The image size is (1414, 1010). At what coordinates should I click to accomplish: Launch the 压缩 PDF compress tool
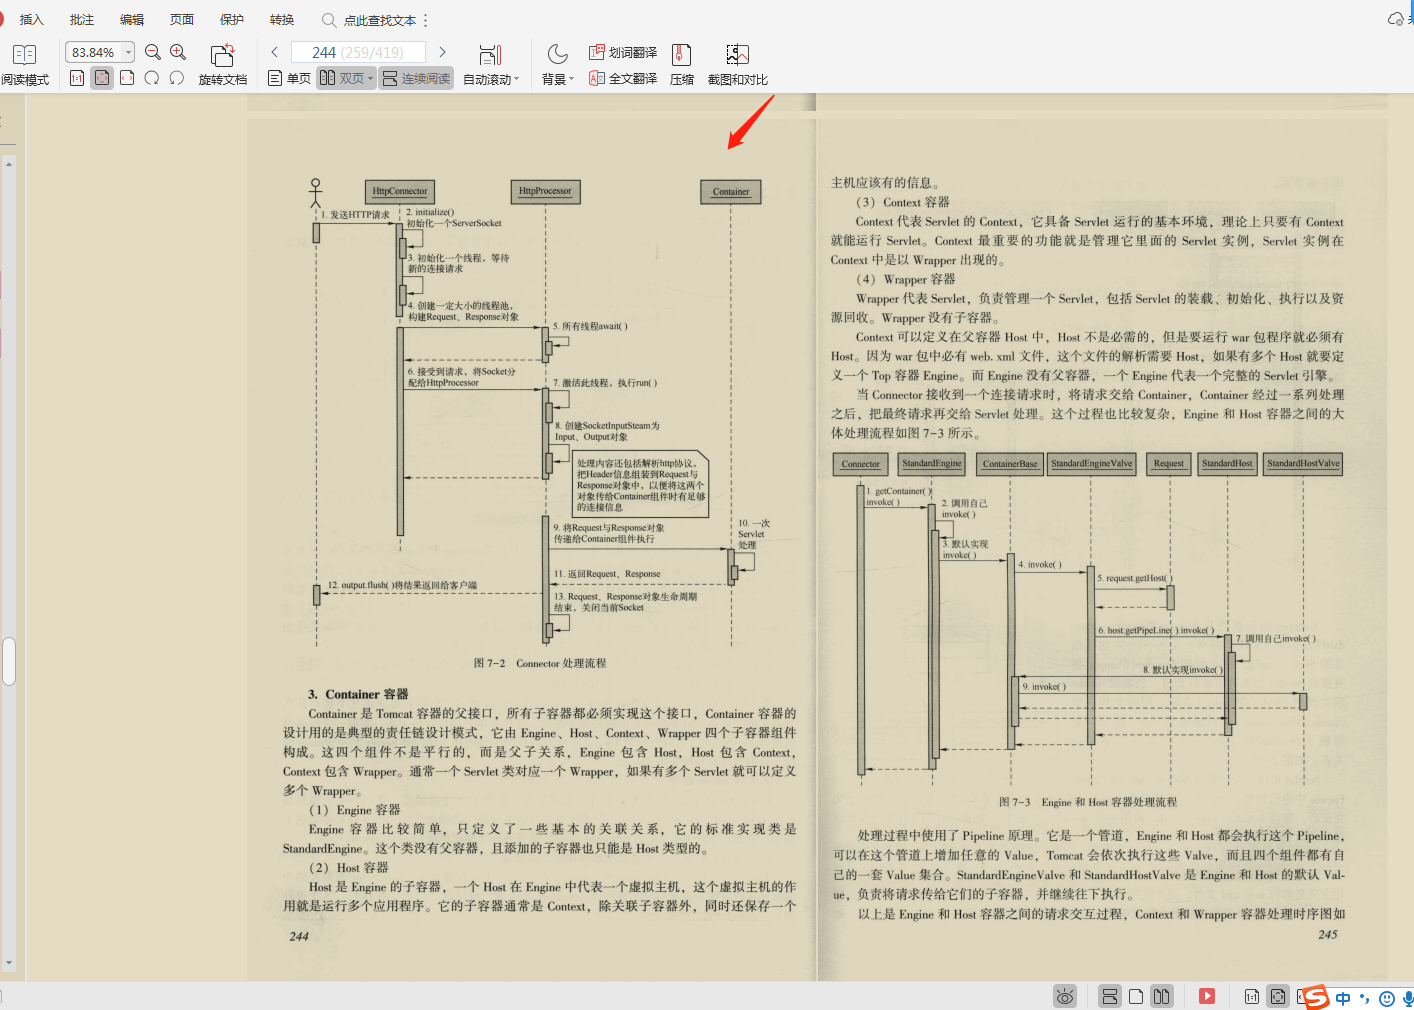[681, 64]
